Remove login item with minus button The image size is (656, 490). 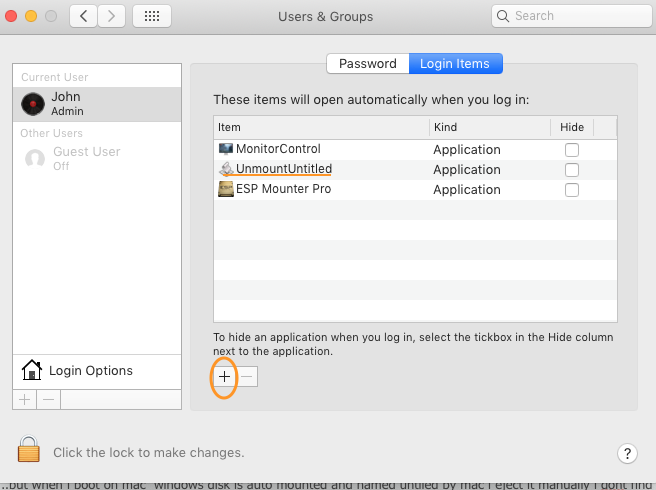[x=247, y=377]
